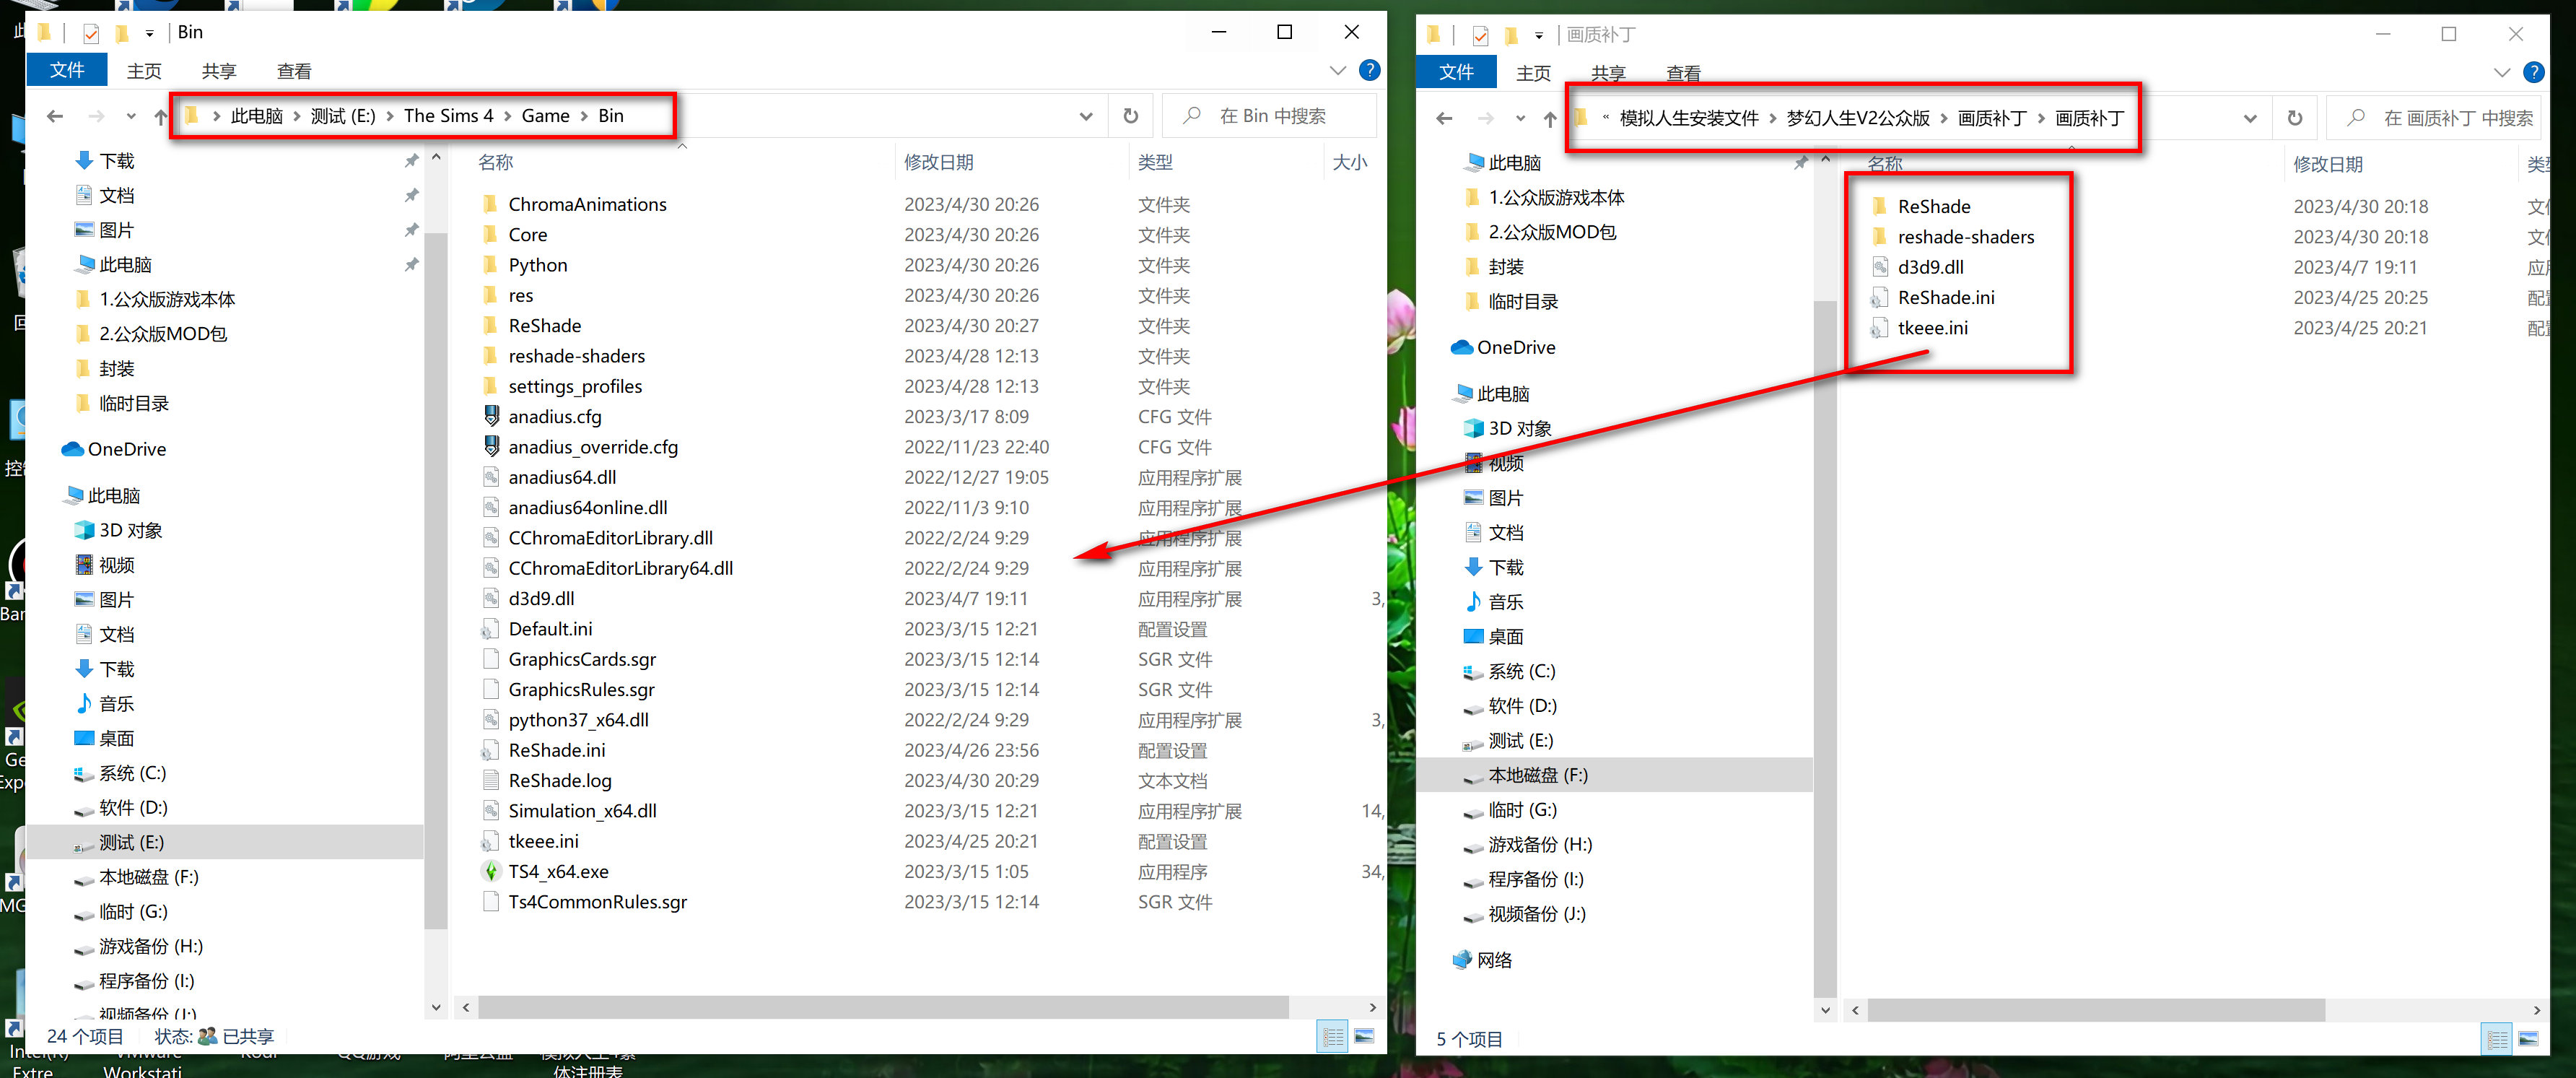Switch to large icons view in the Bin window
2576x1078 pixels.
(1364, 1036)
